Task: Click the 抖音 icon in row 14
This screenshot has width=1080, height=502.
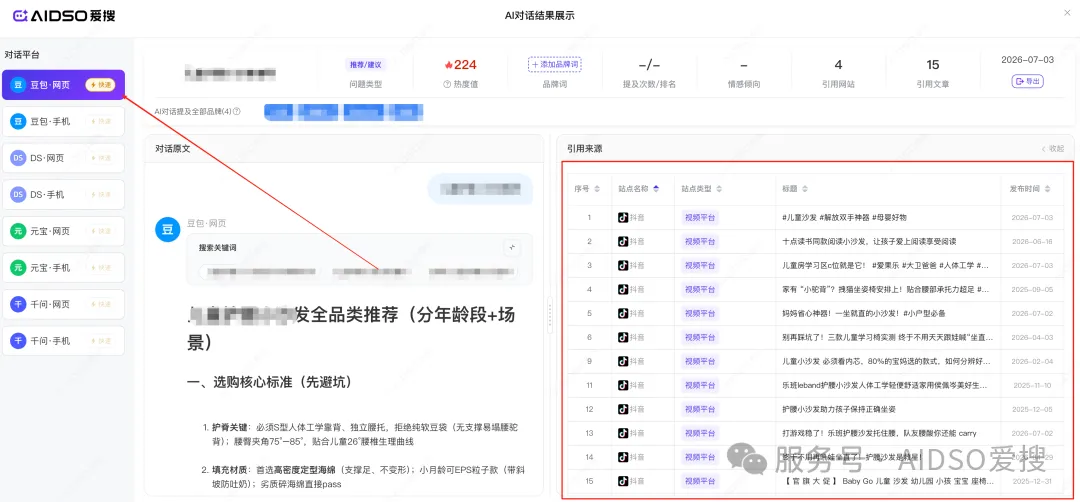Action: coord(623,457)
